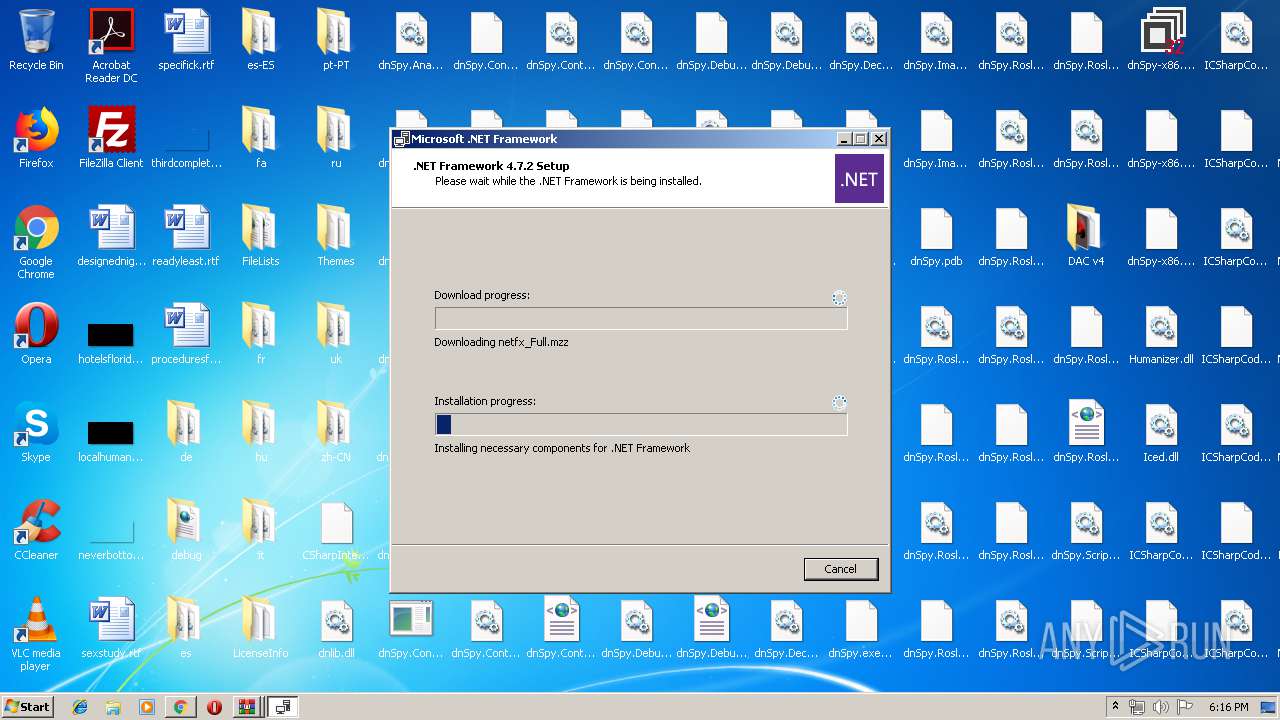Open the Action Center flag icon
Image resolution: width=1280 pixels, height=720 pixels.
(1185, 707)
